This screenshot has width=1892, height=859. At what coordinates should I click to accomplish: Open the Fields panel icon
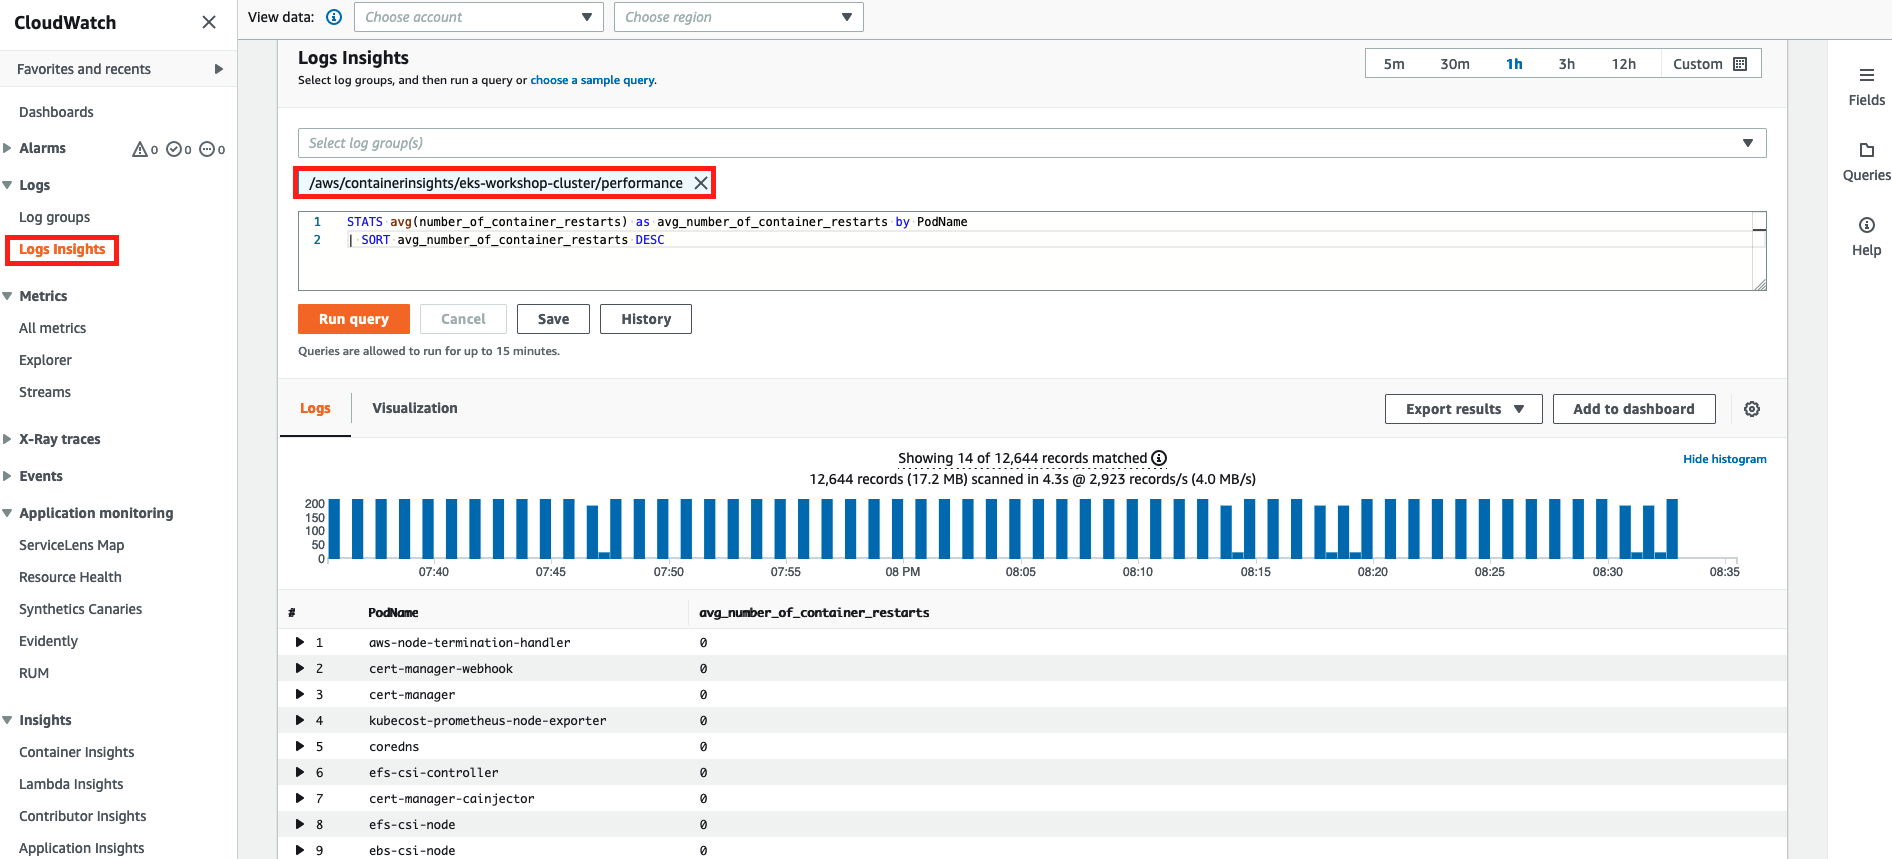(1866, 76)
